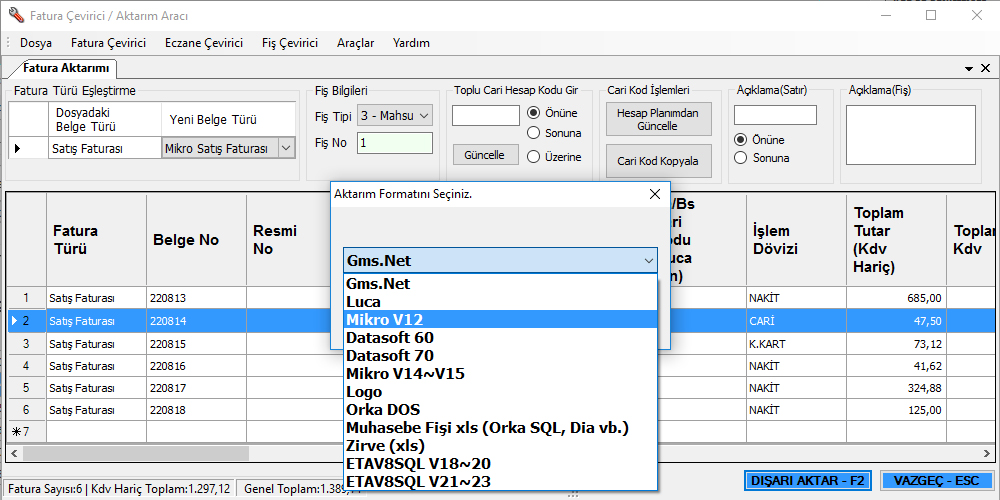Click the Toplam Tutar (Kdv Hariç) column header
Image resolution: width=1000 pixels, height=500 pixels.
click(x=896, y=240)
